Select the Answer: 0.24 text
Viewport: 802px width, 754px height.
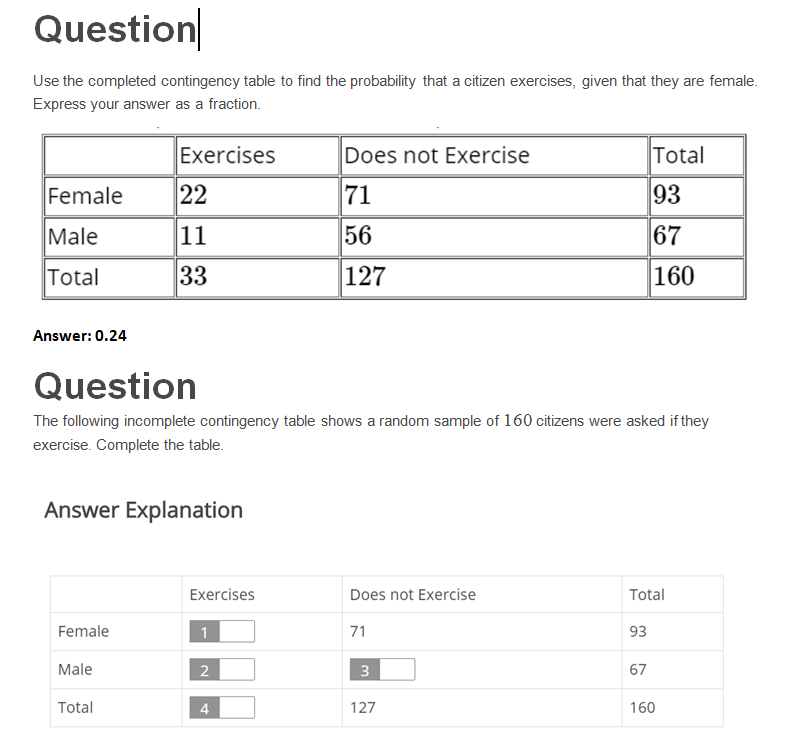(78, 335)
